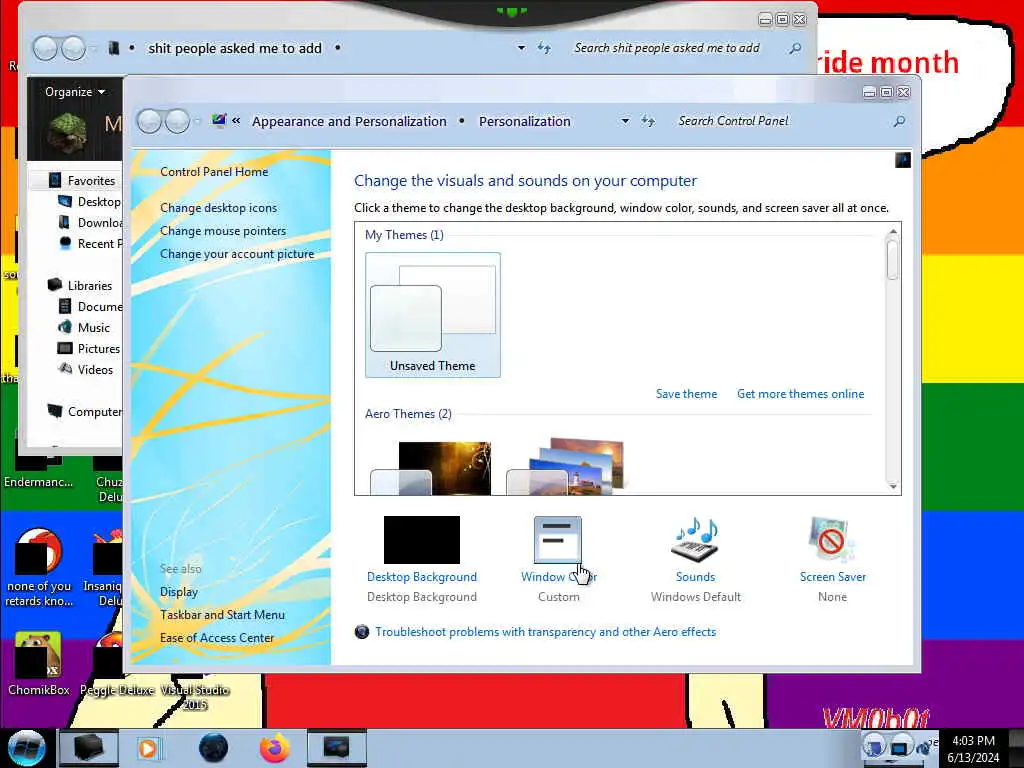This screenshot has height=768, width=1024.
Task: Open Firefox from the taskbar
Action: pyautogui.click(x=275, y=748)
